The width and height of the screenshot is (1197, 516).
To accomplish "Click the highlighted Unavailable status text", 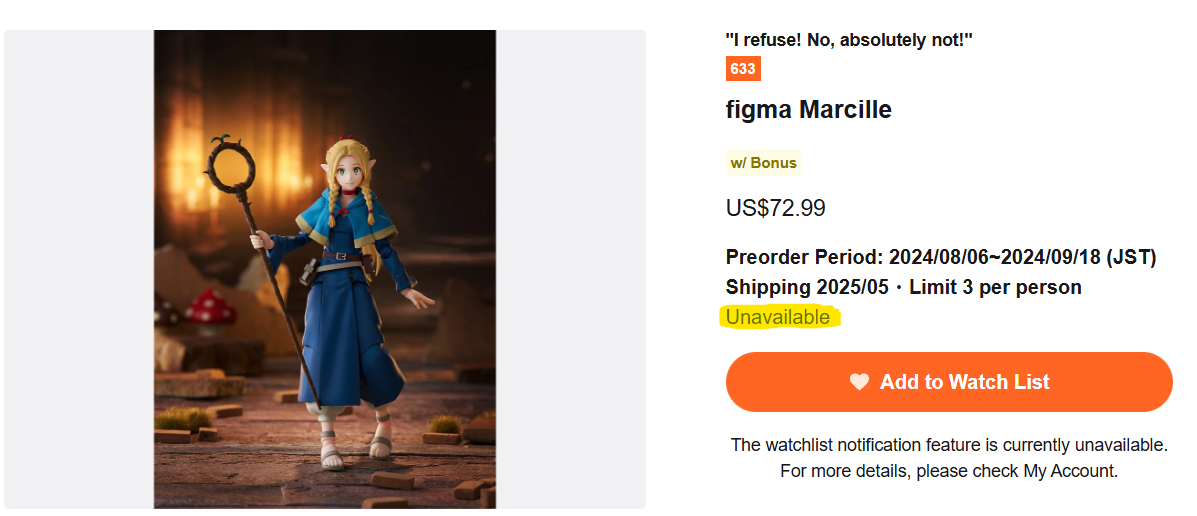I will [778, 318].
